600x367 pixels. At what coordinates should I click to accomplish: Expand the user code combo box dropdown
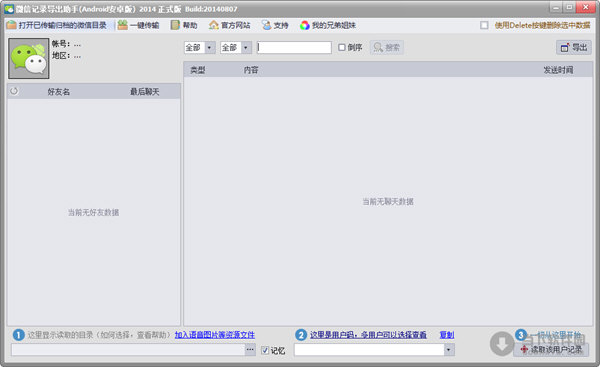(449, 350)
